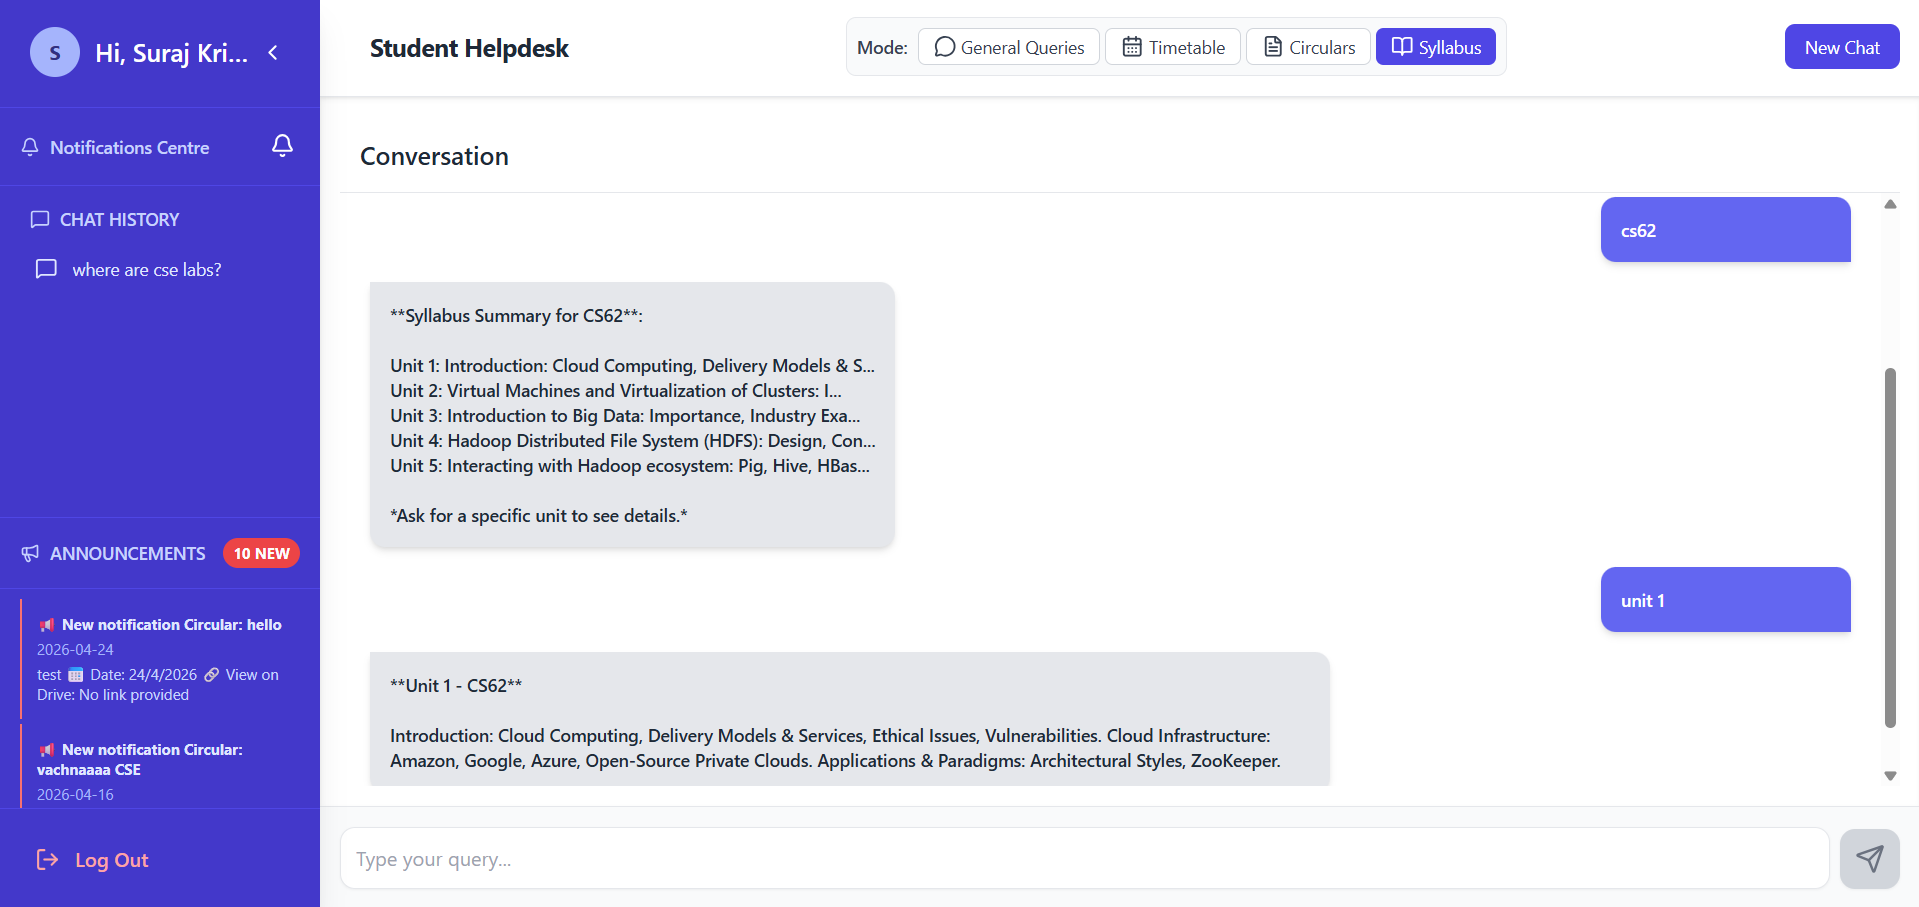This screenshot has width=1919, height=907.
Task: Enable Circulars mode
Action: tap(1308, 46)
